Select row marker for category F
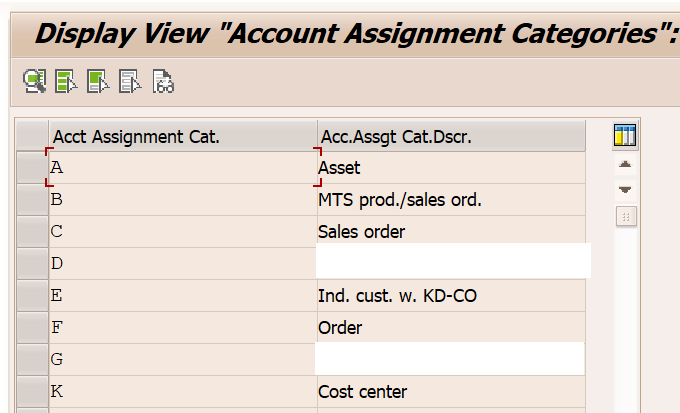This screenshot has height=413, width=680. (x=33, y=328)
